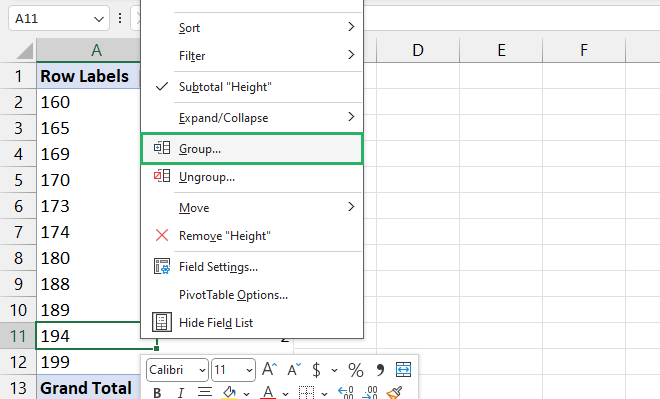This screenshot has height=399, width=660.
Task: Select cell A6 containing 173
Action: tap(88, 206)
